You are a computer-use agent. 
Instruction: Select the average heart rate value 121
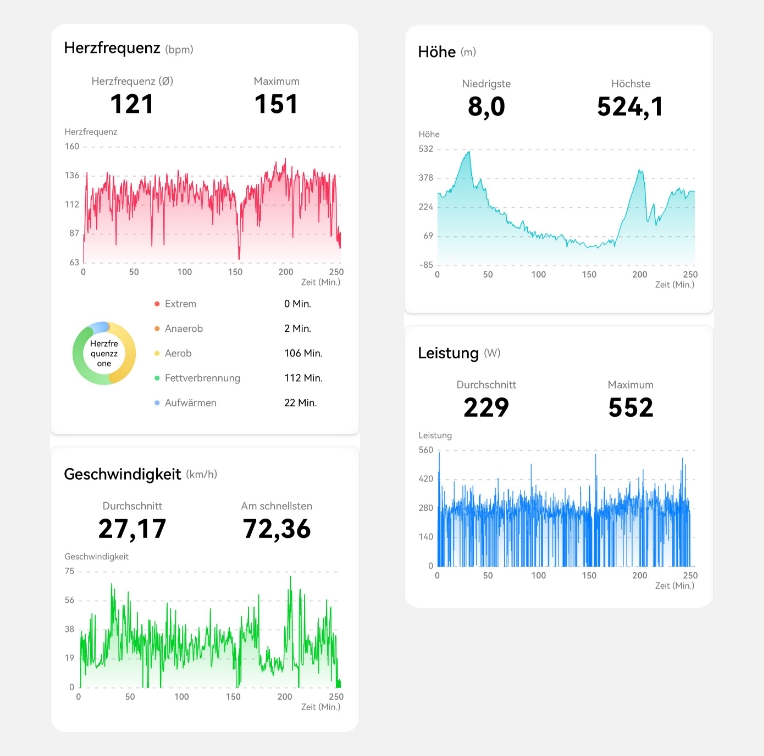coord(131,104)
